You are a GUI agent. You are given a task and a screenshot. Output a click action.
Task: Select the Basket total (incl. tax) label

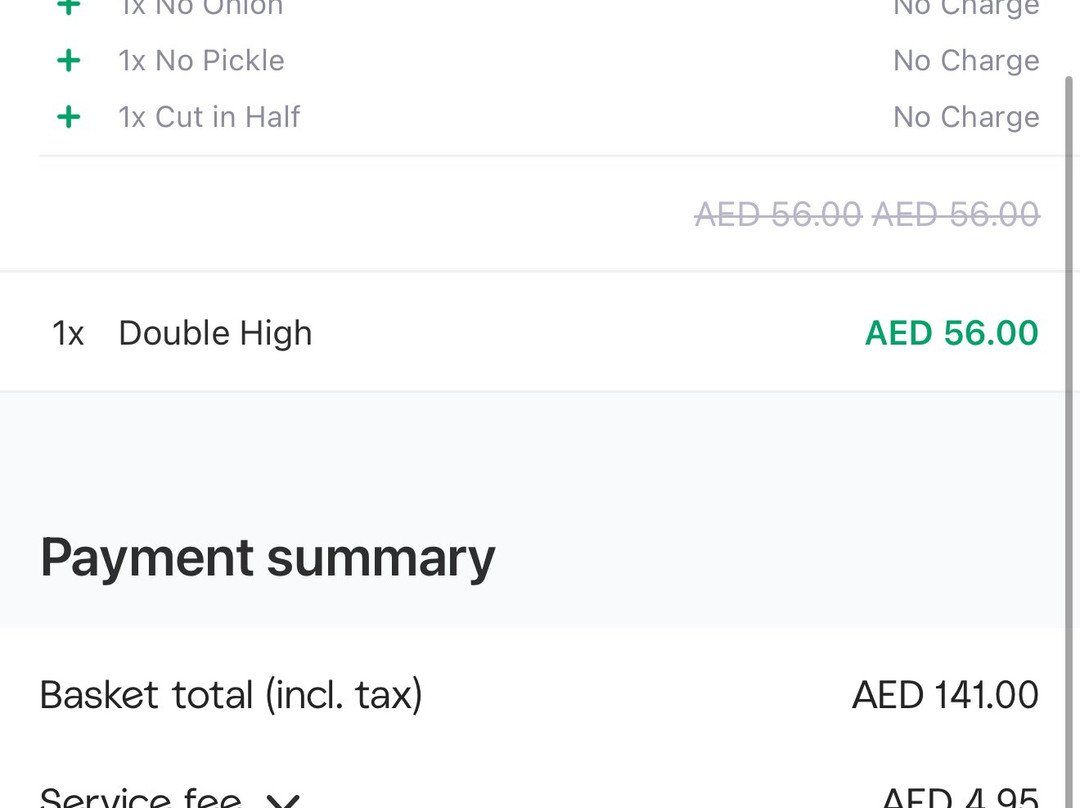click(231, 695)
